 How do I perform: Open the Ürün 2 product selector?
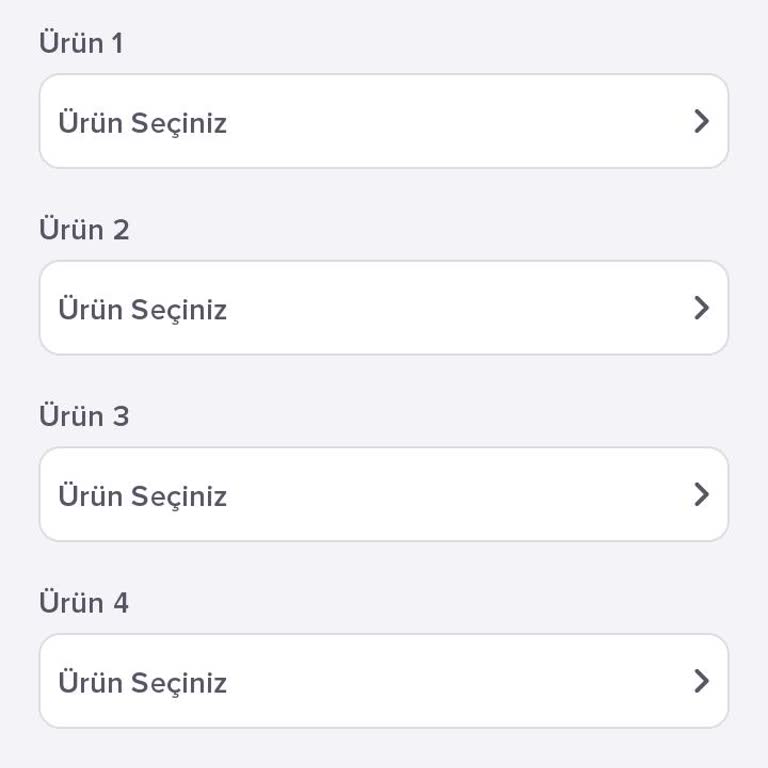coord(383,308)
